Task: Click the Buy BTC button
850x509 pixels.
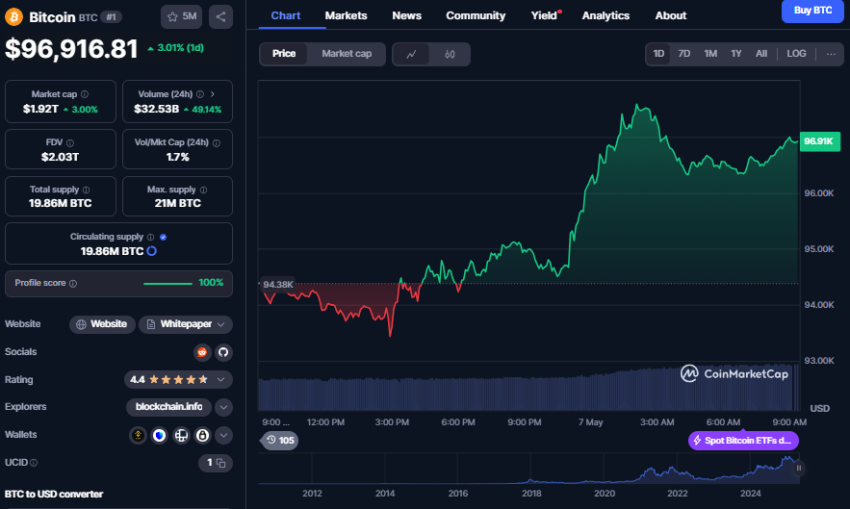Action: coord(811,11)
